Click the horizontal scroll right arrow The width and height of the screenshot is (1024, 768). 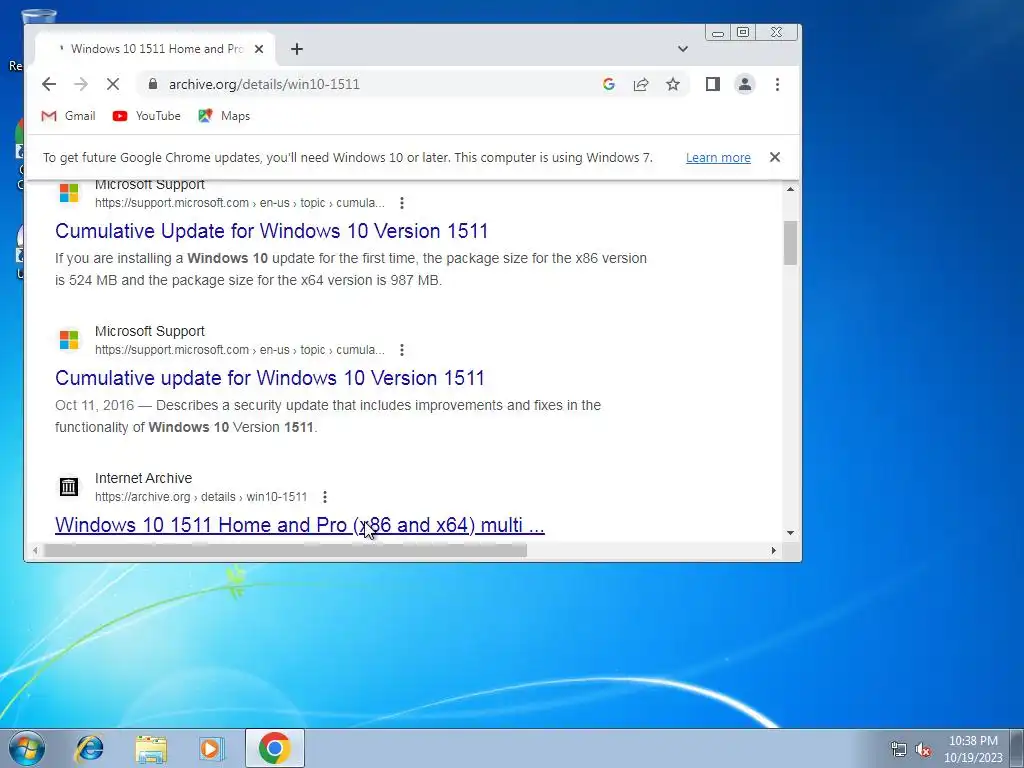coord(774,551)
